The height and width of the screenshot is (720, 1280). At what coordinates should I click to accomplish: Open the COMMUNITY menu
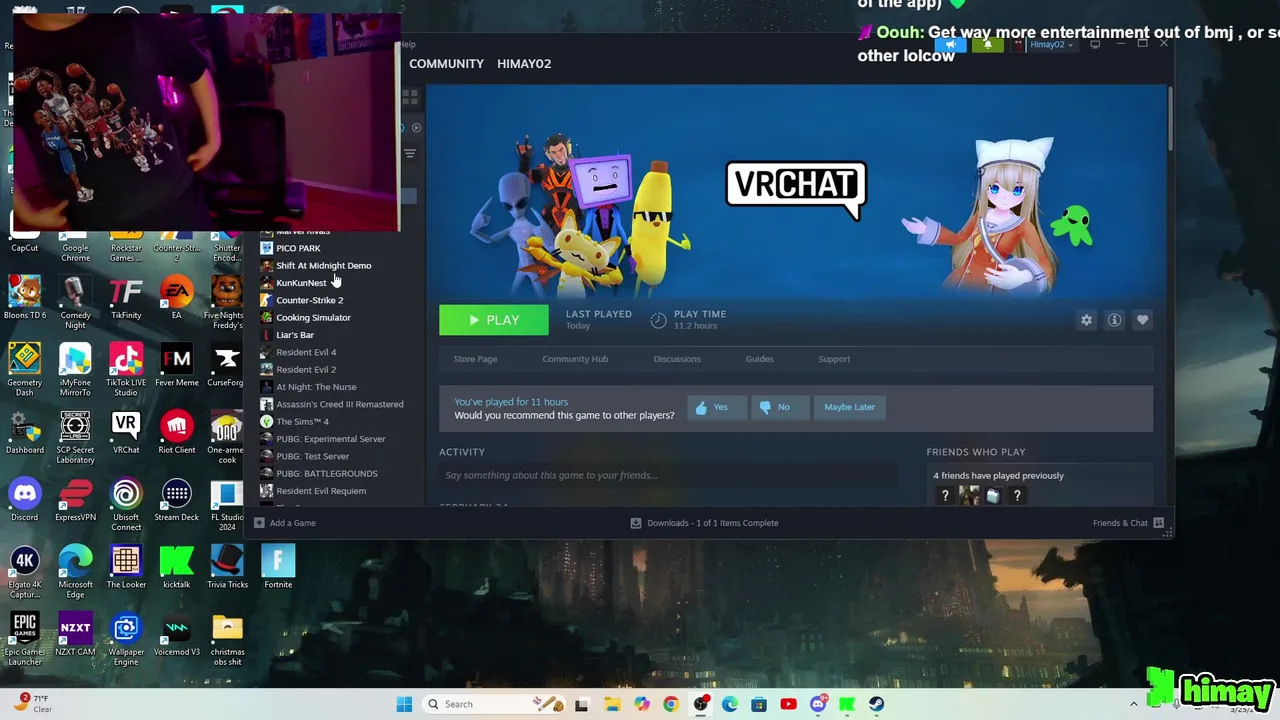(446, 64)
